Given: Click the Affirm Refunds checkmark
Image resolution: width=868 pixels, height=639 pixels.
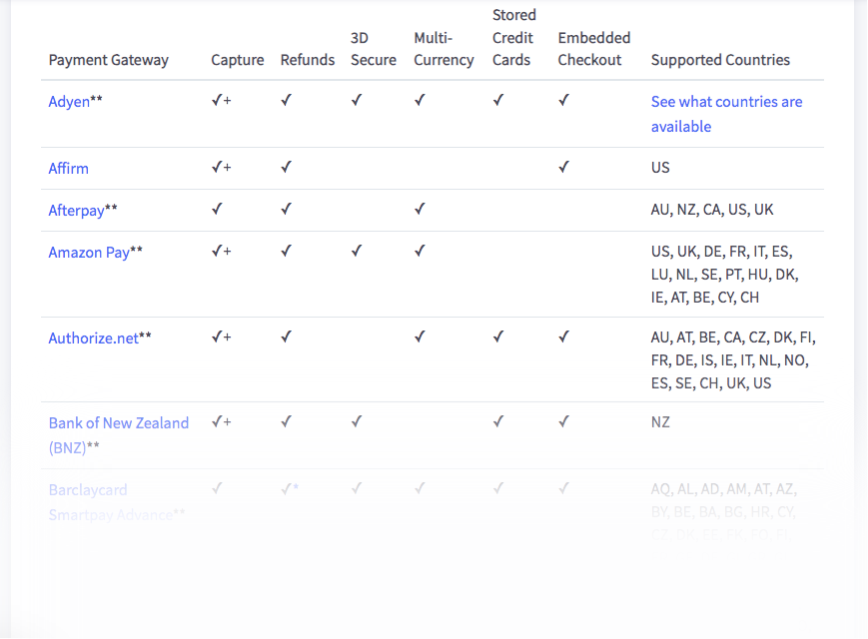Looking at the screenshot, I should (x=286, y=167).
